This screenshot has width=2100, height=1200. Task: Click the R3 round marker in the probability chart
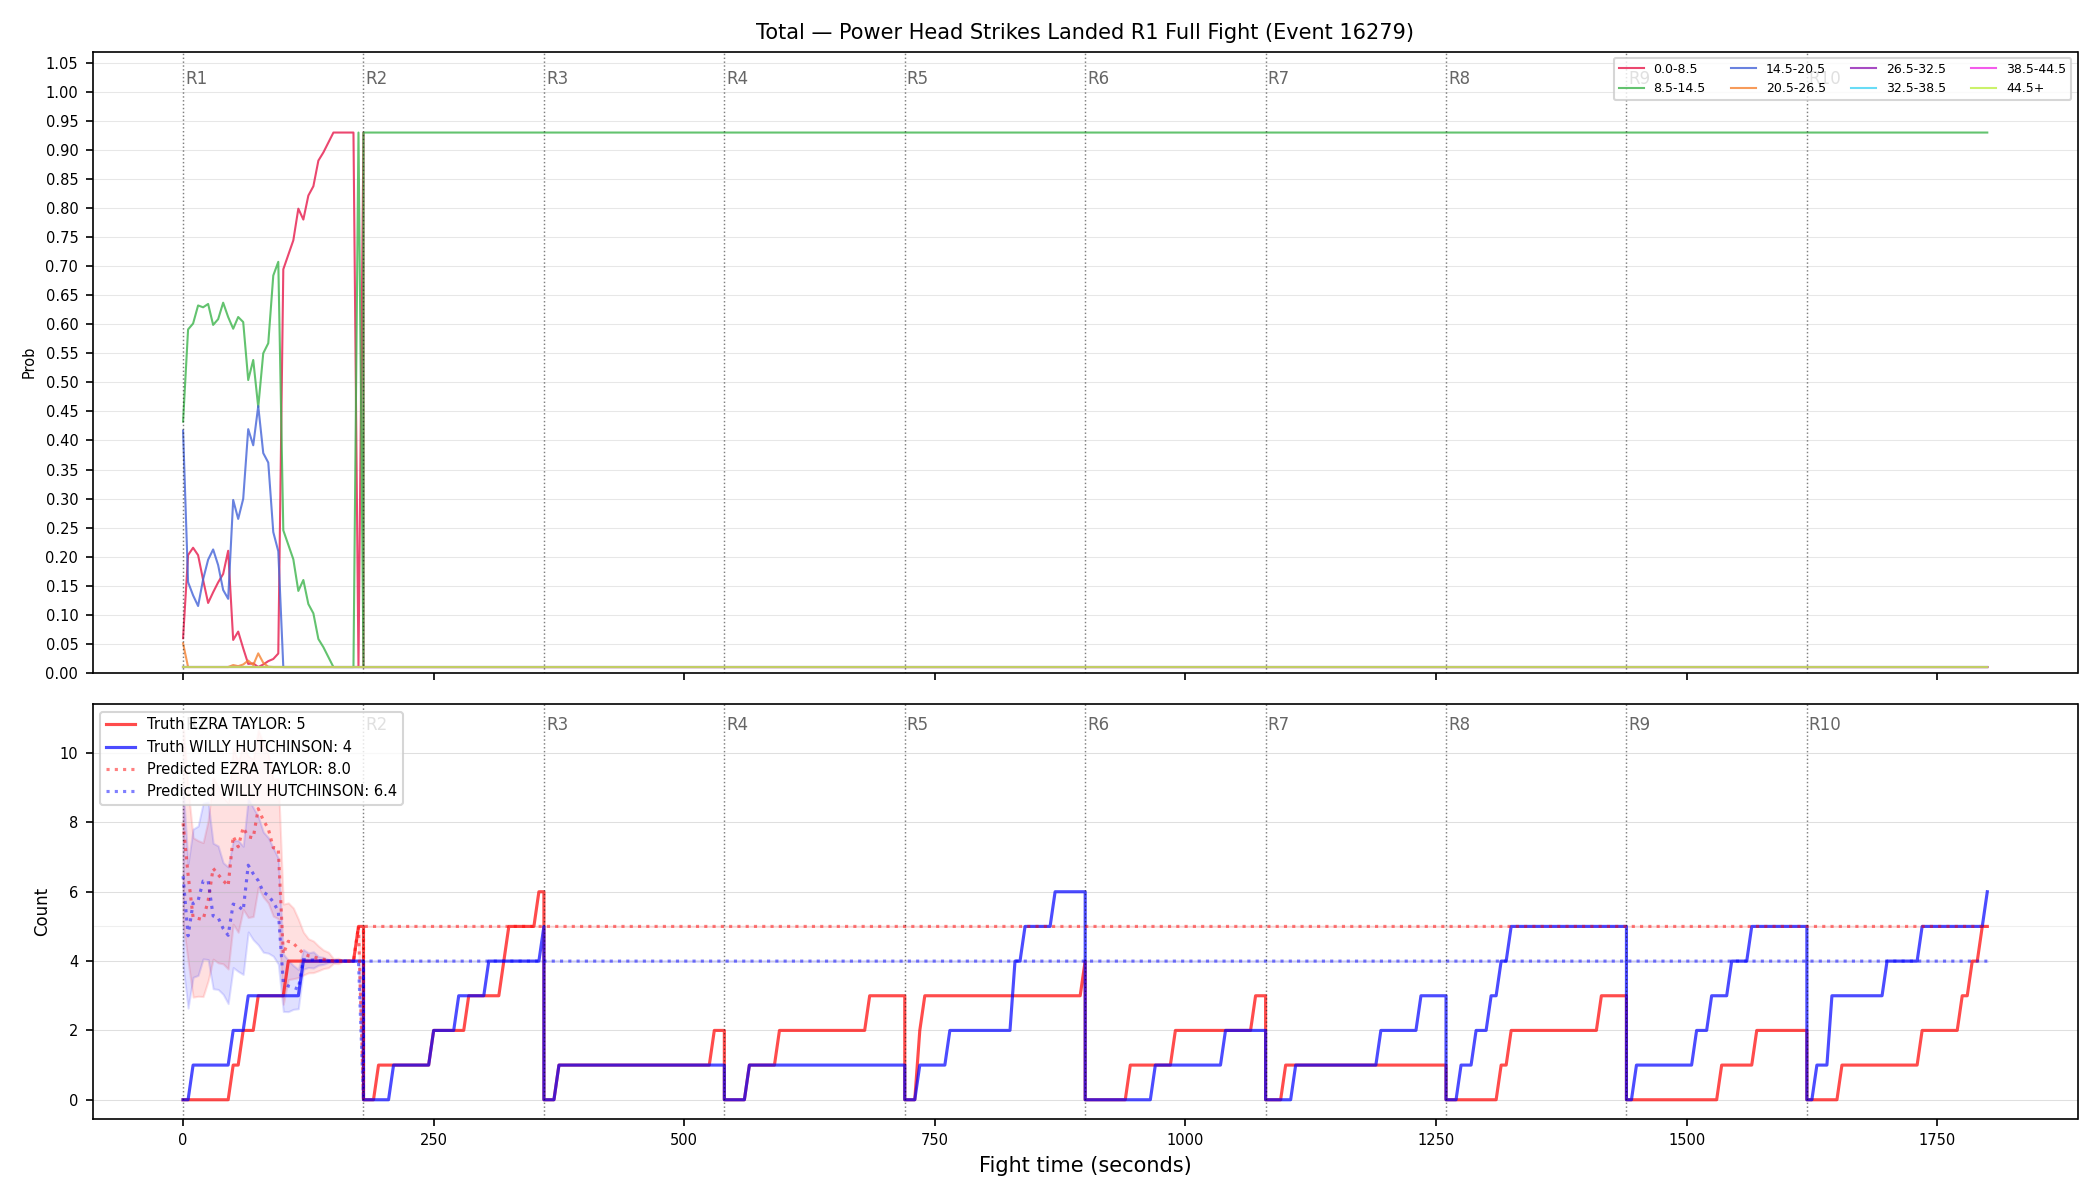click(x=557, y=78)
